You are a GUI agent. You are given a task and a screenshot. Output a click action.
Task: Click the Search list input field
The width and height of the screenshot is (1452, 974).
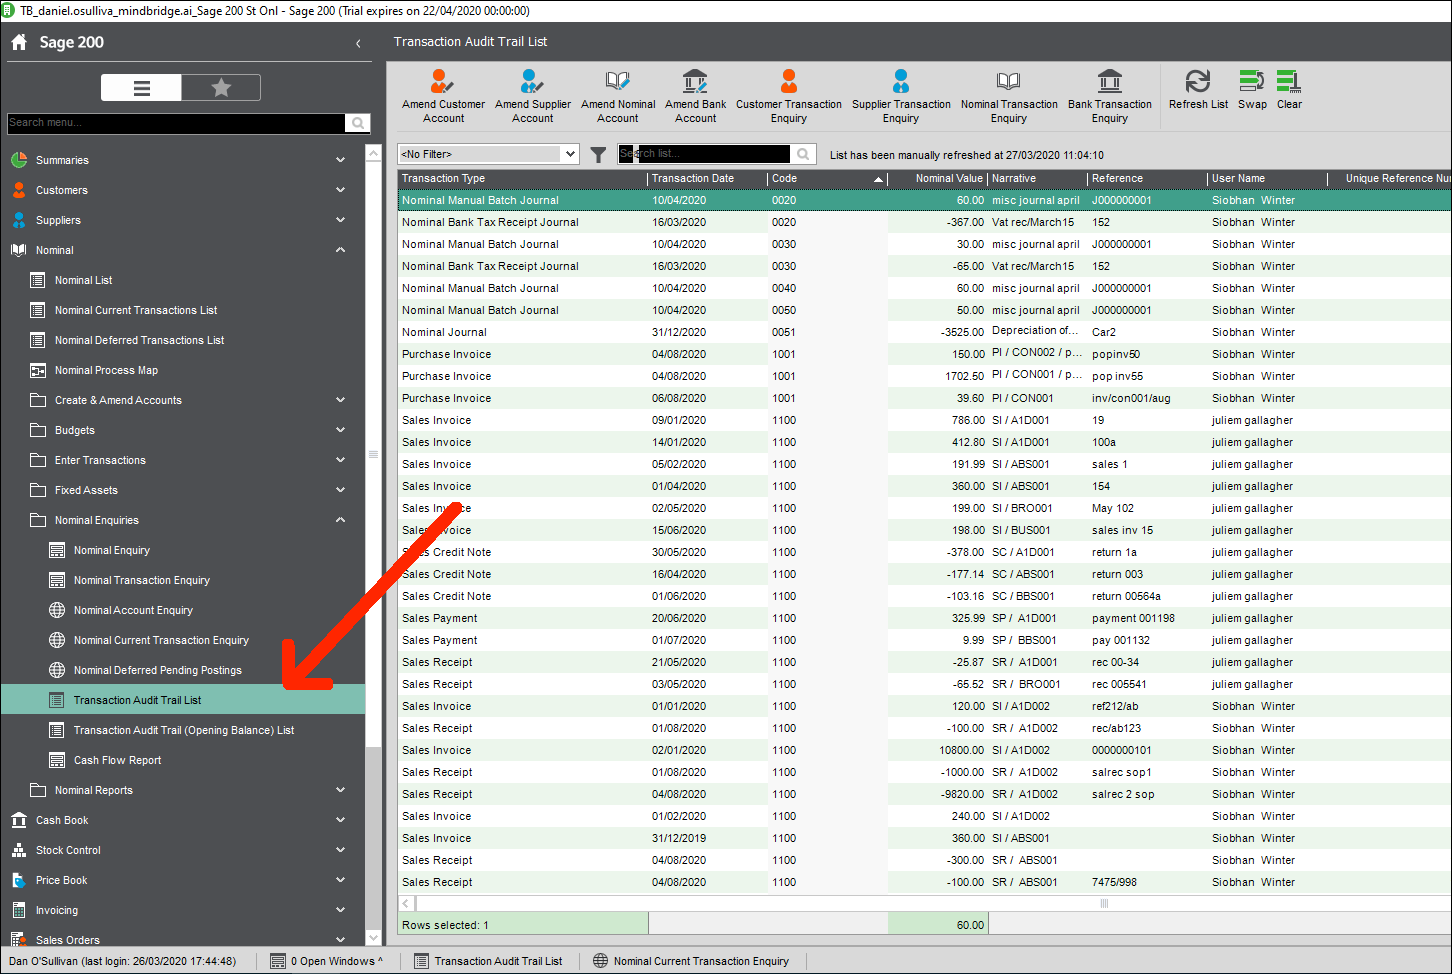tap(705, 154)
